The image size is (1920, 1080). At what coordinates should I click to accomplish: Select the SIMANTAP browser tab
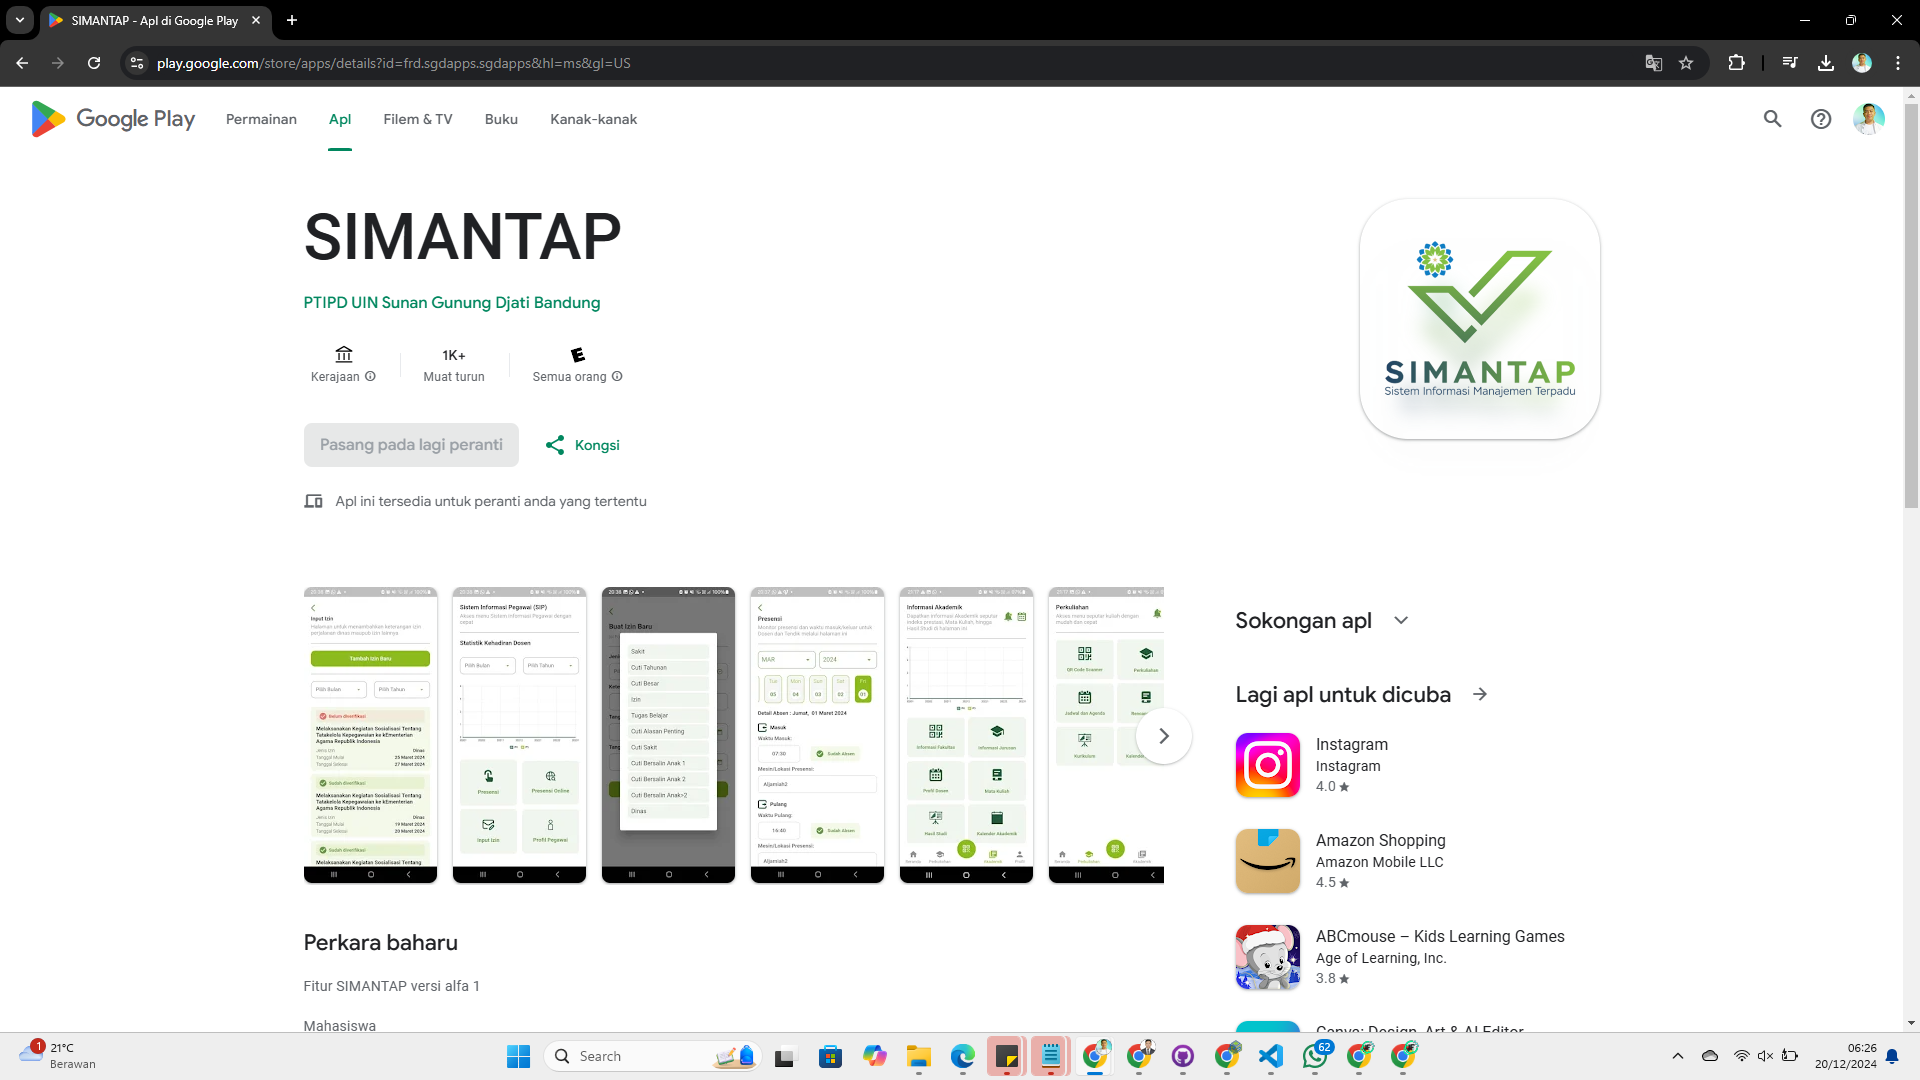pos(155,20)
